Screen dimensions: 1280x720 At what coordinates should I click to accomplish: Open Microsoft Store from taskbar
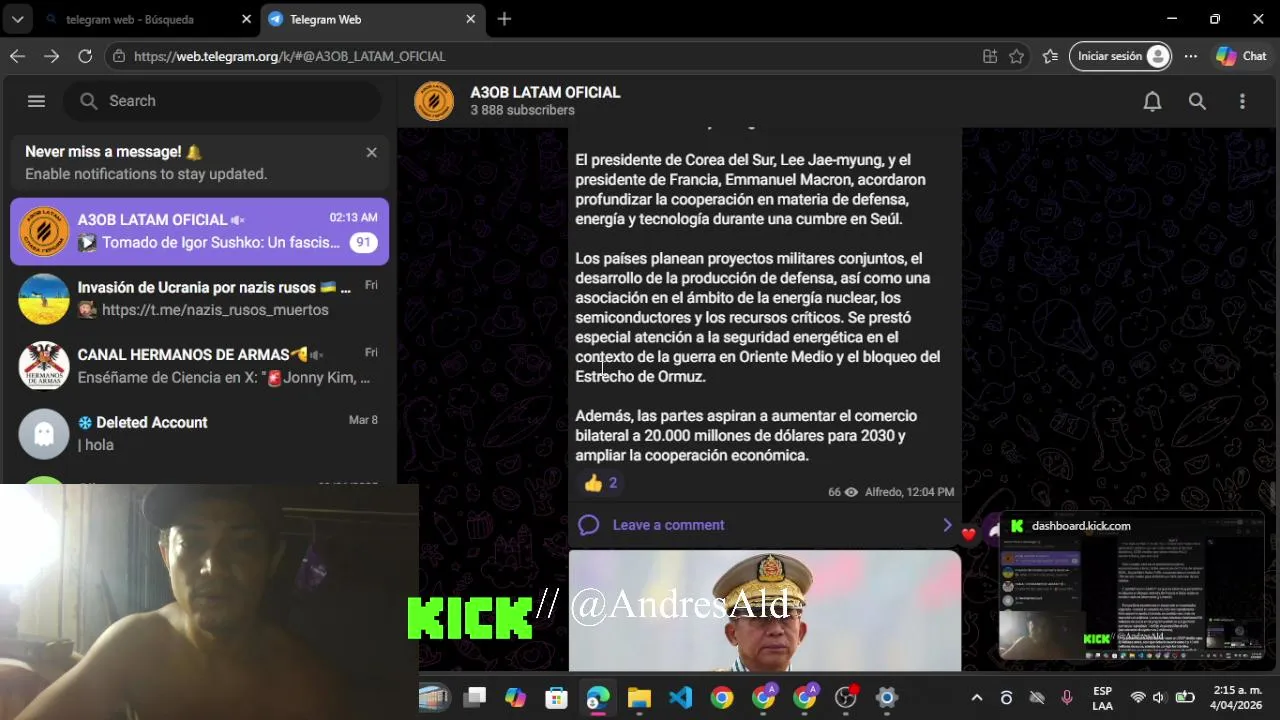click(x=556, y=697)
